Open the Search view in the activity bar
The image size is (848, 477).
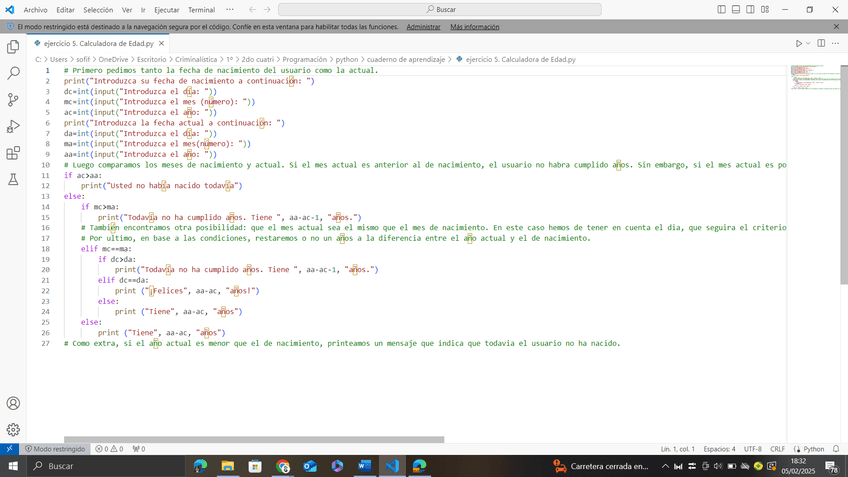(x=13, y=73)
